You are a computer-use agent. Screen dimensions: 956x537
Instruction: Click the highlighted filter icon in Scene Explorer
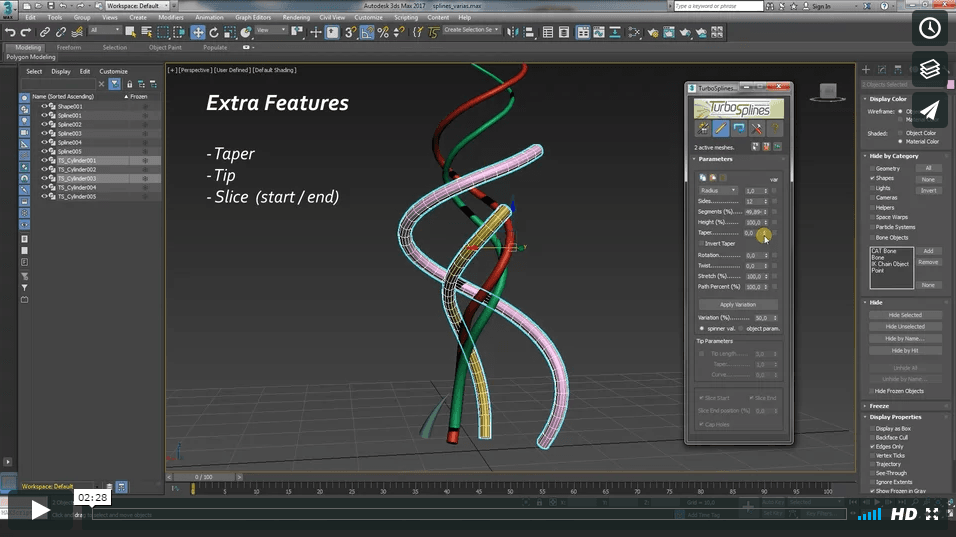point(115,84)
